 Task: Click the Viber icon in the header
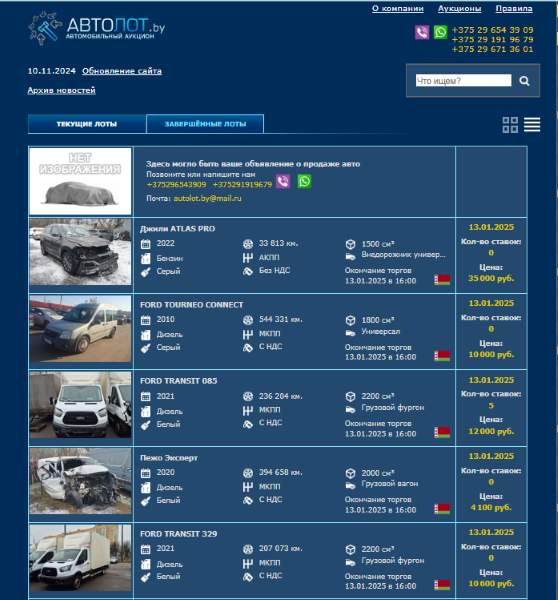[x=422, y=32]
